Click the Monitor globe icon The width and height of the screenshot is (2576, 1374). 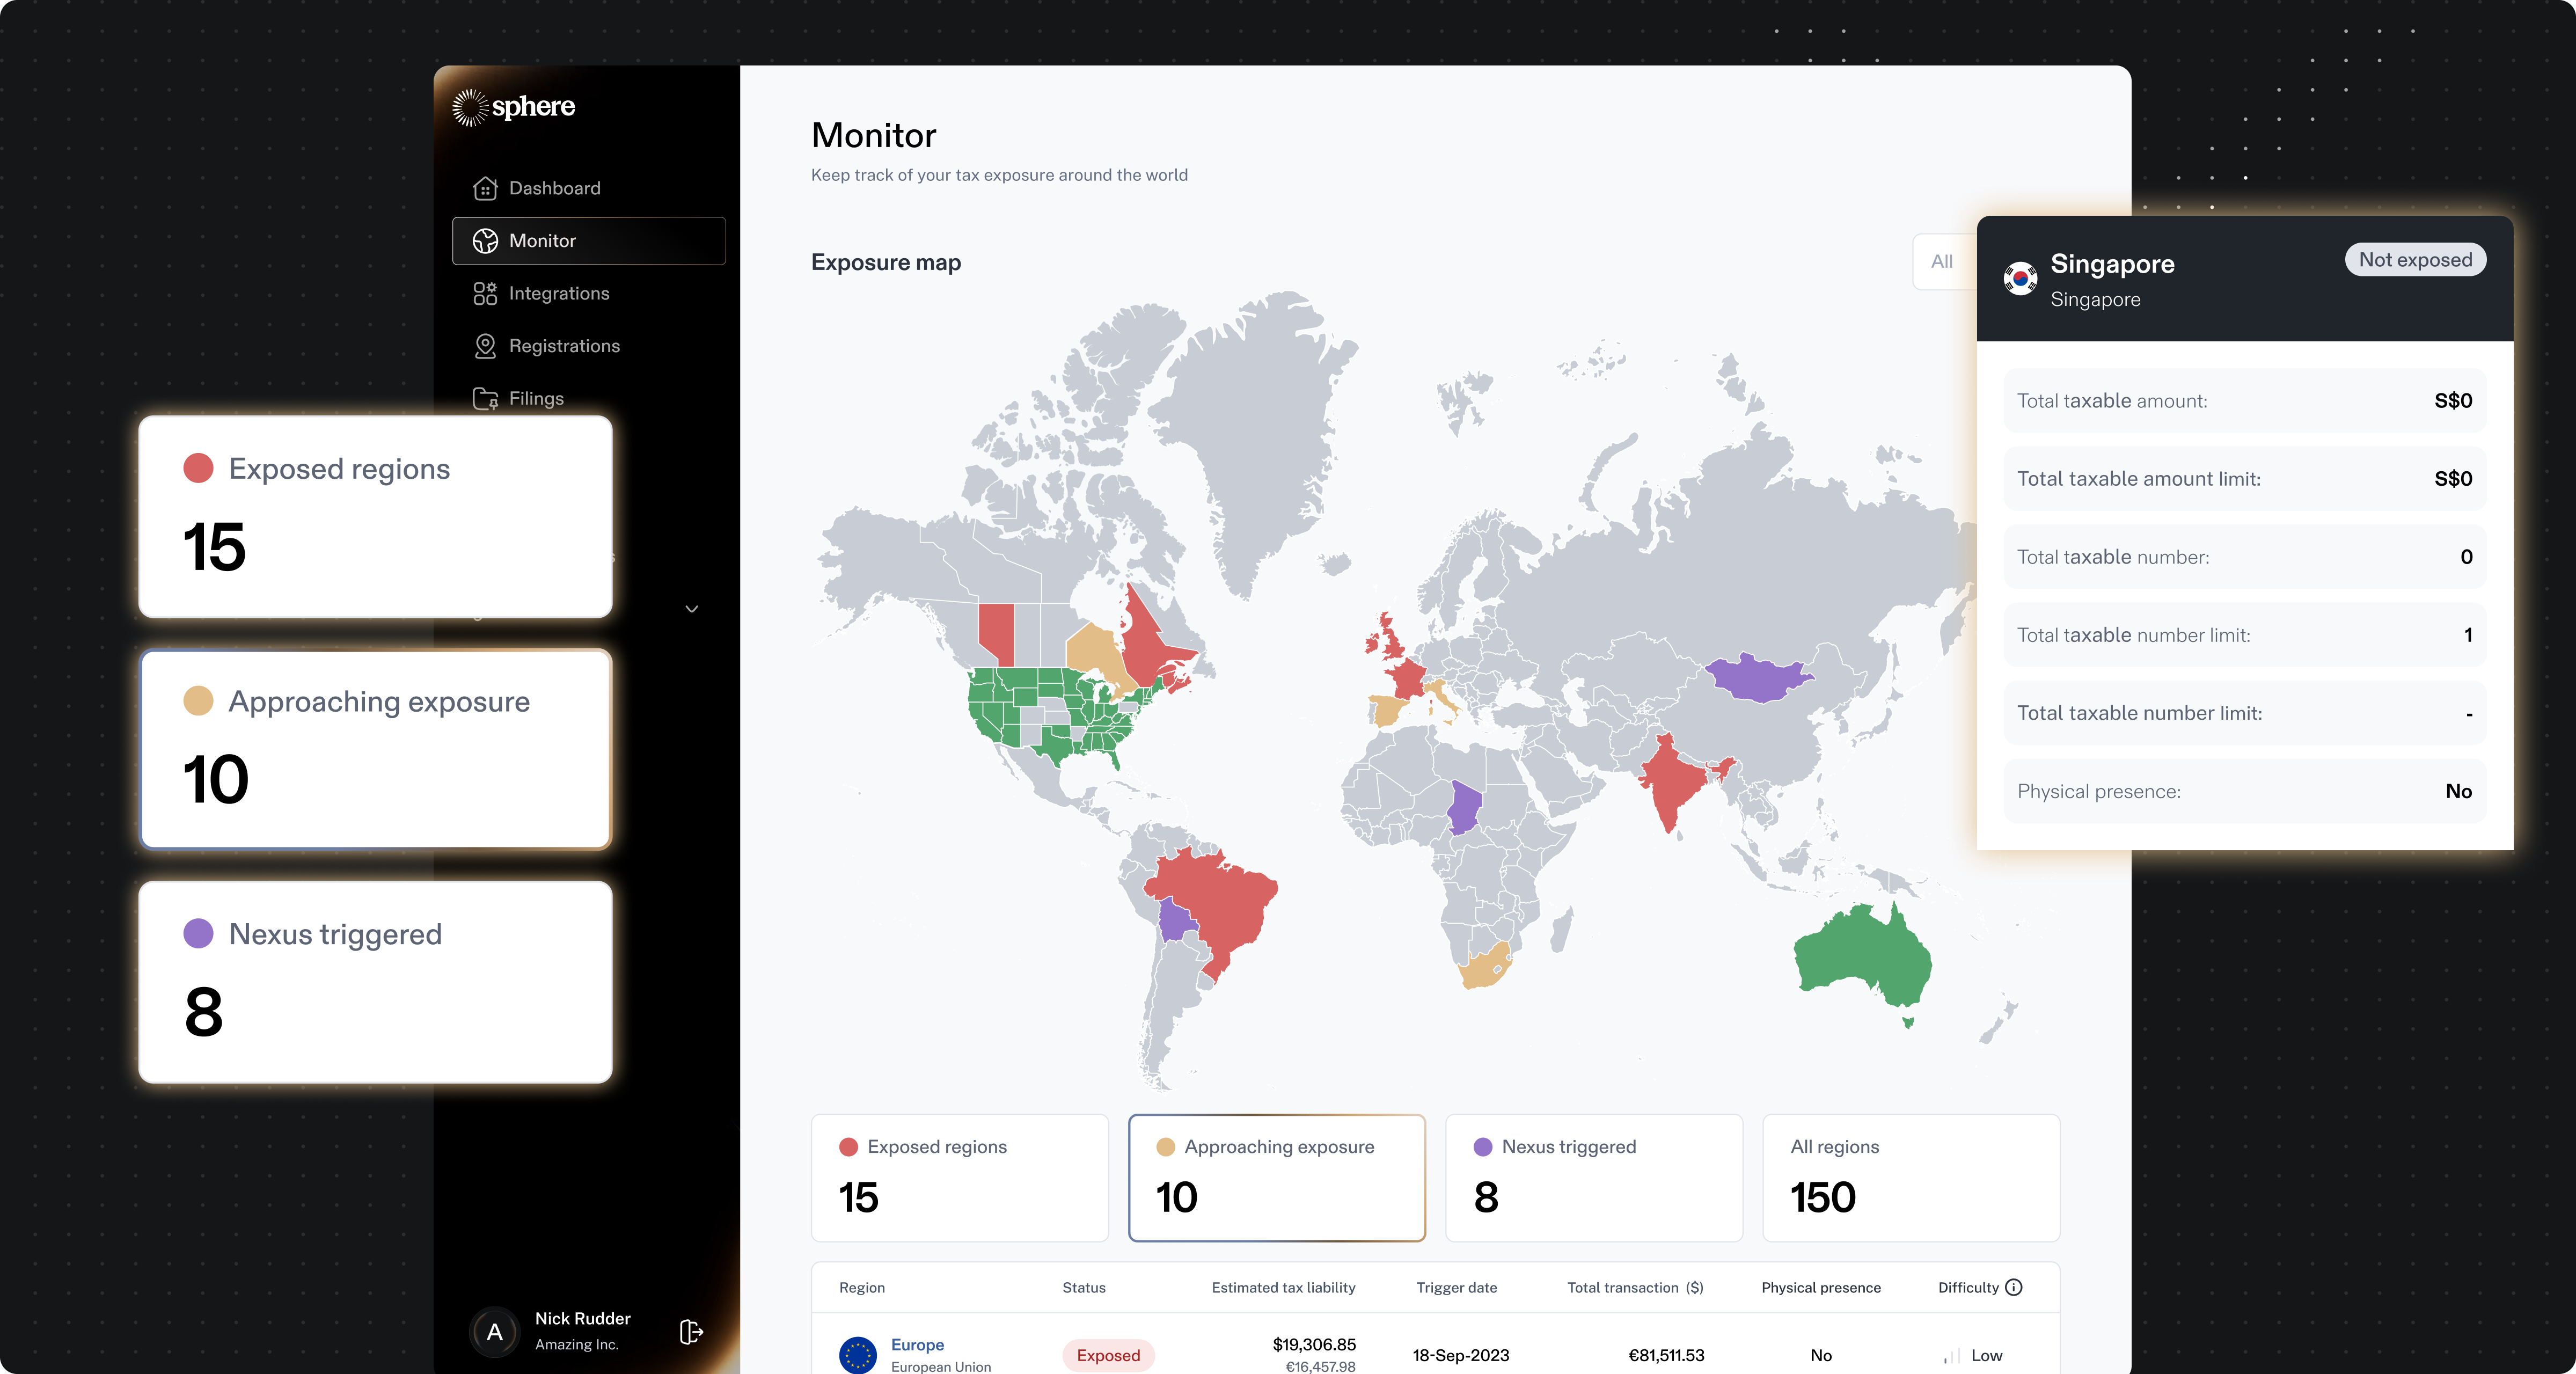tap(485, 241)
